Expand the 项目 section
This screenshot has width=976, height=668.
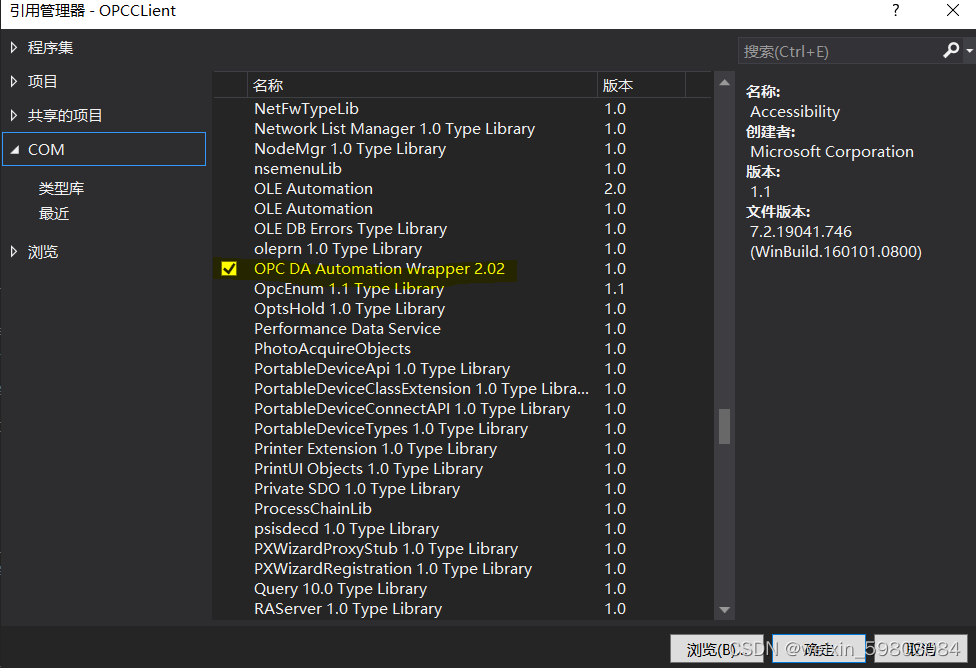(x=14, y=81)
